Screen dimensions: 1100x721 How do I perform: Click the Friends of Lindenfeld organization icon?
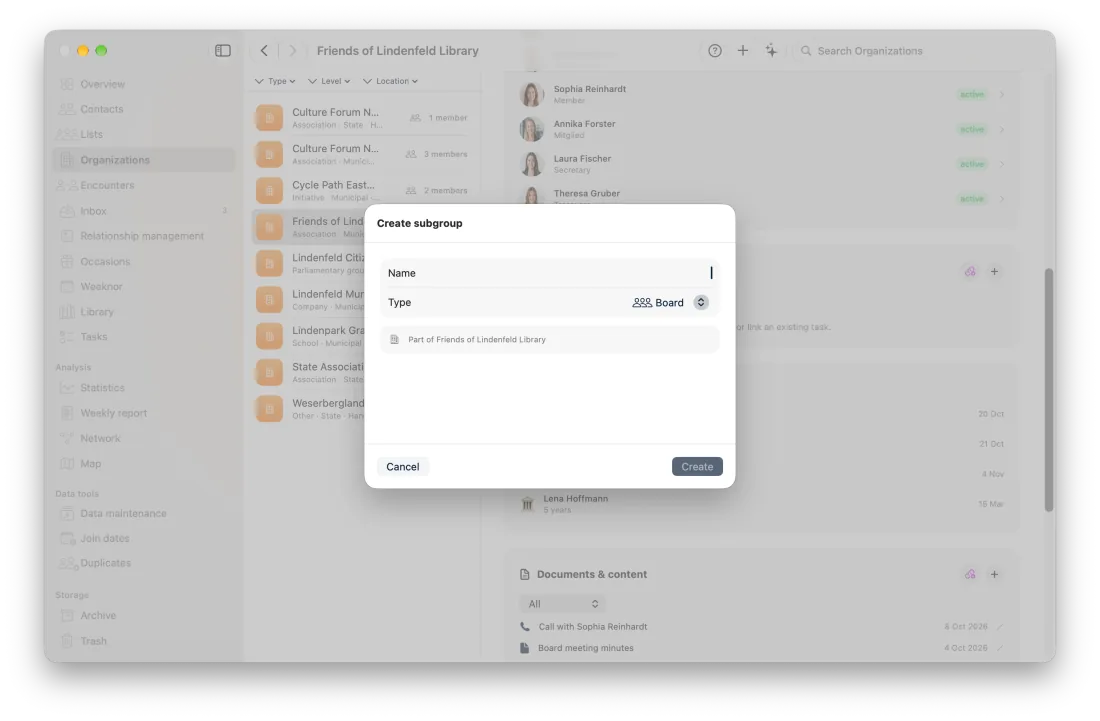coord(269,227)
